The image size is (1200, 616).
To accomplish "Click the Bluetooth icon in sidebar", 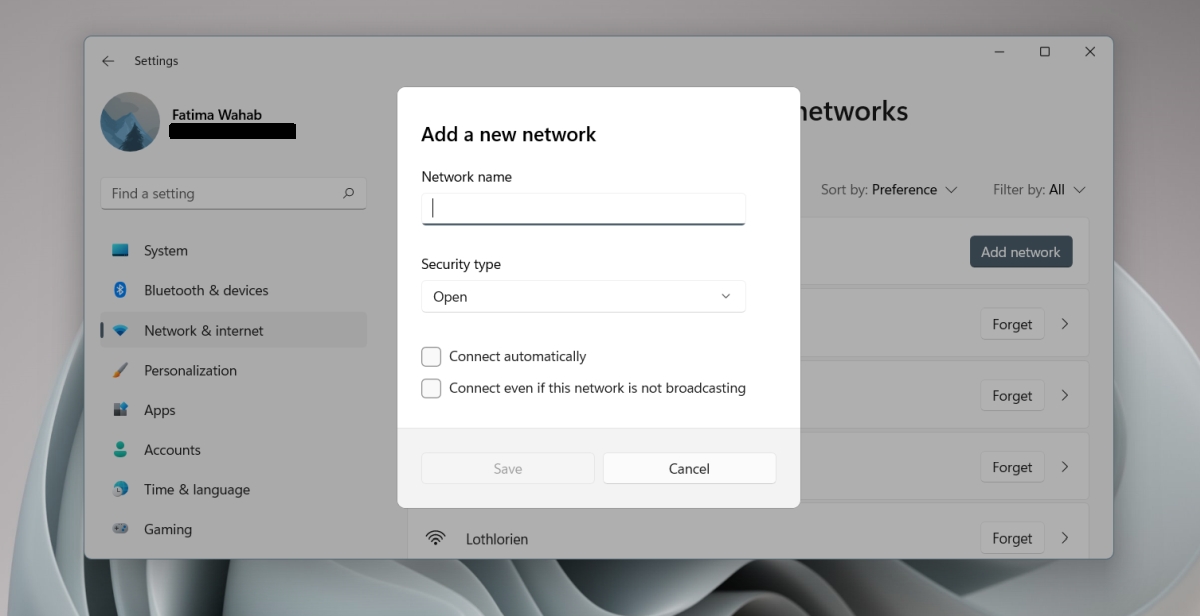I will click(x=120, y=290).
